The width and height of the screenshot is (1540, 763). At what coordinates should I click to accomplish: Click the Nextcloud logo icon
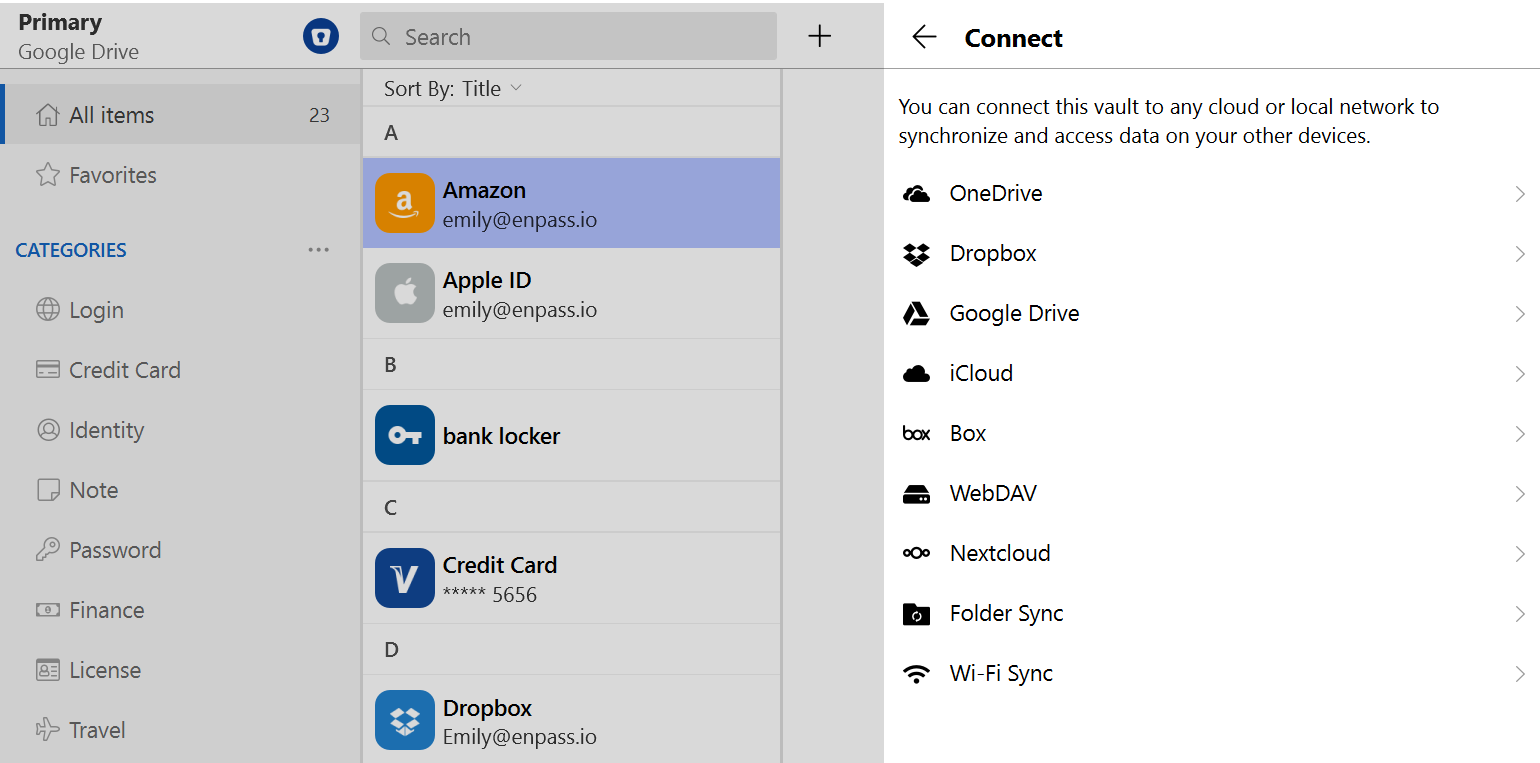tap(916, 553)
